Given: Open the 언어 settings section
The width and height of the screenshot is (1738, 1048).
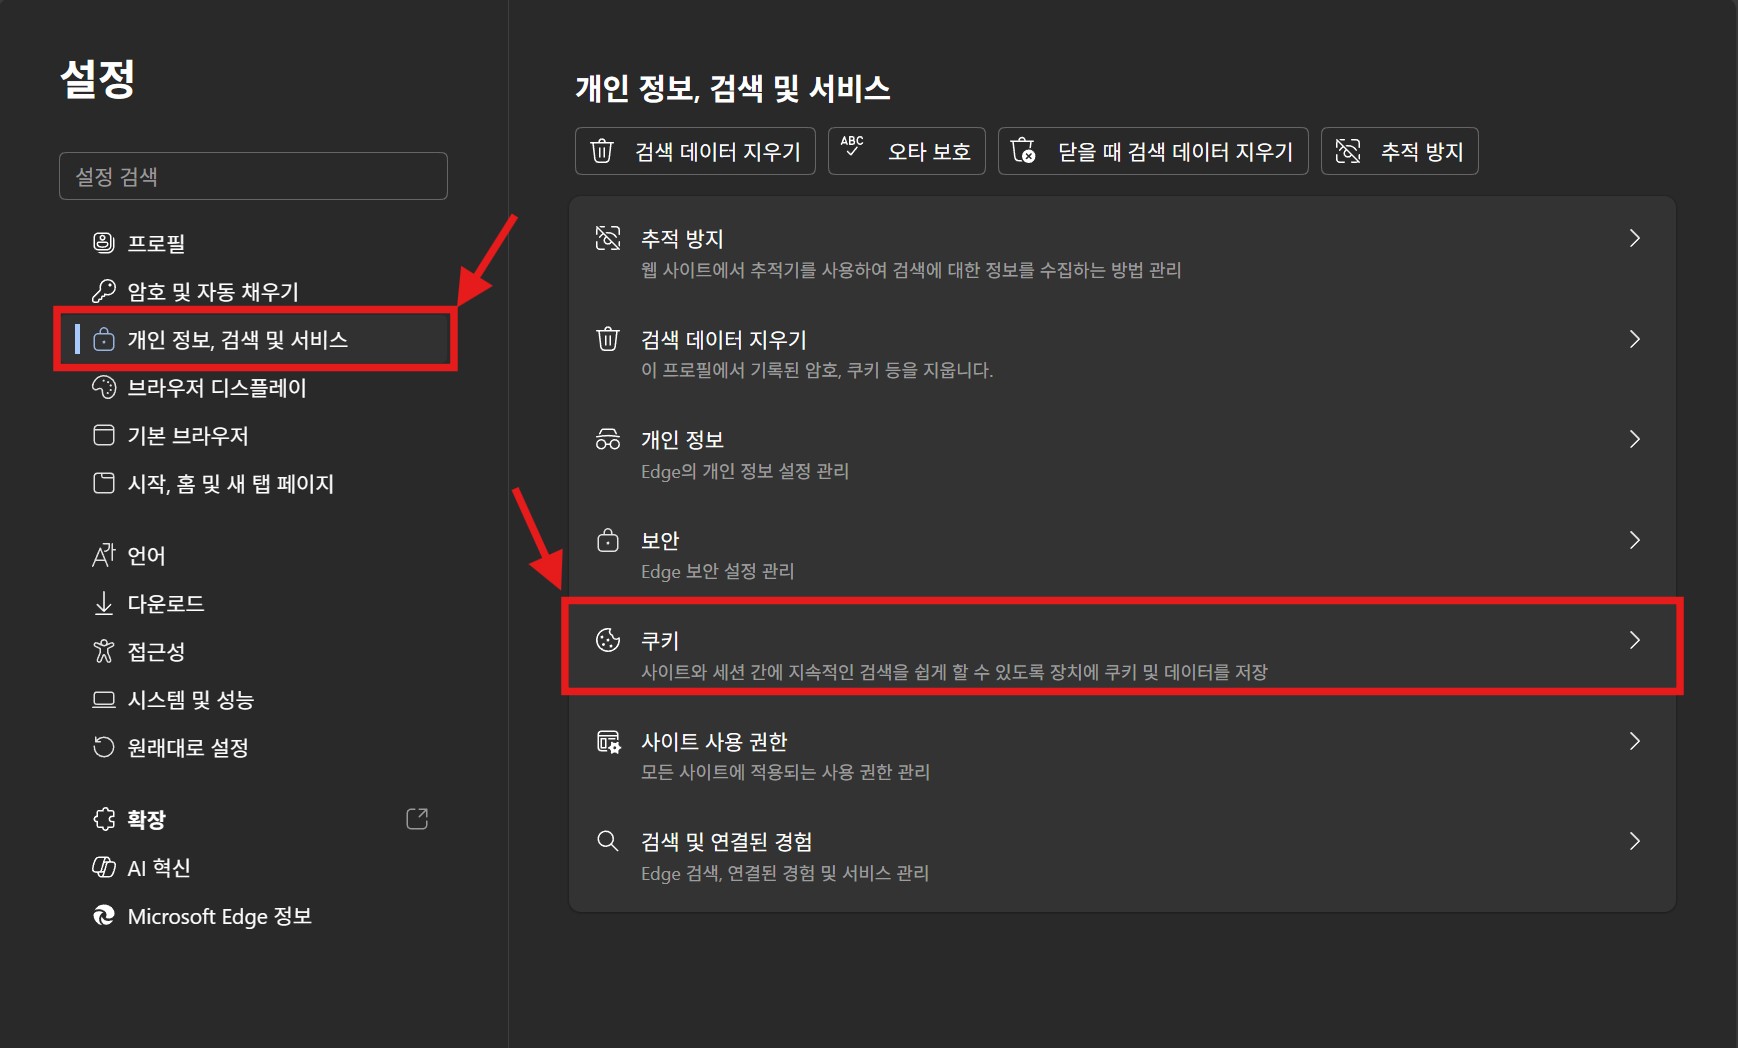Looking at the screenshot, I should coord(146,556).
